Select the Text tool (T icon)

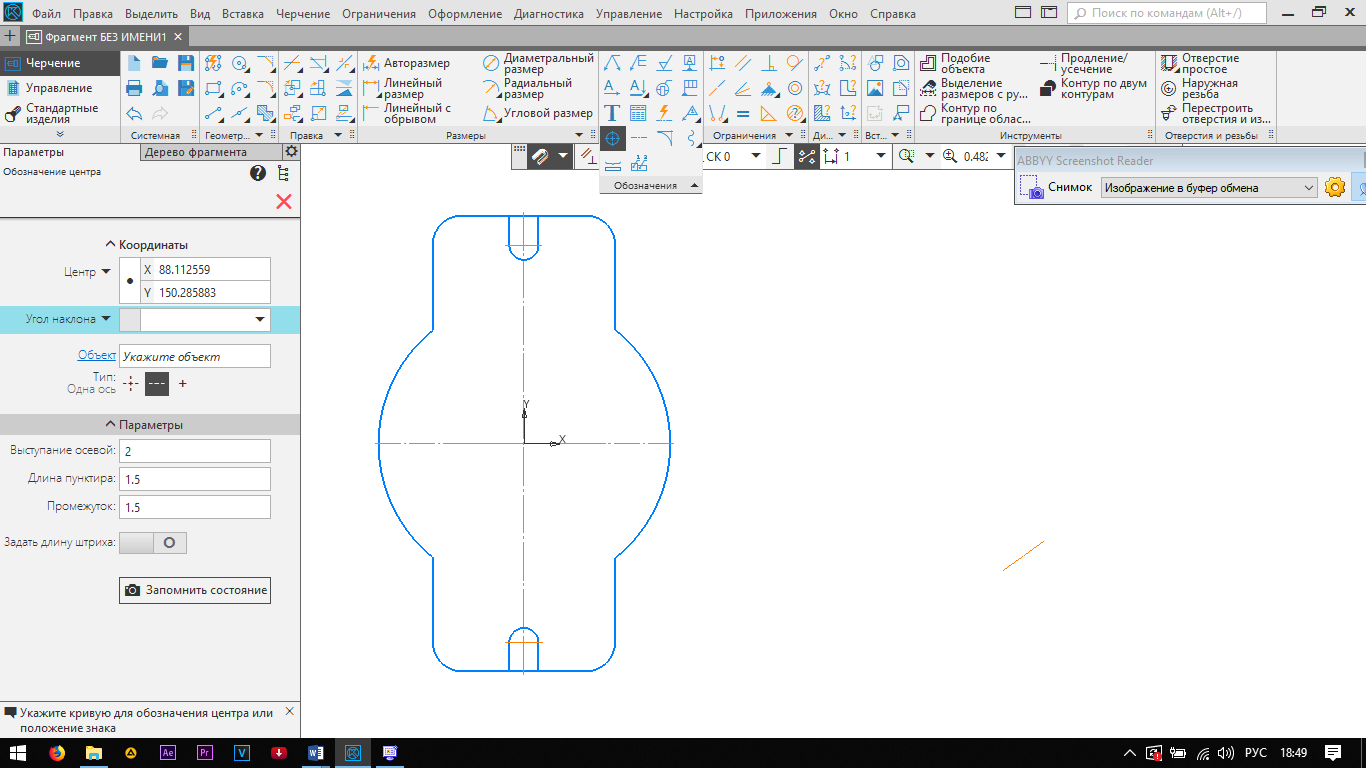pyautogui.click(x=612, y=113)
